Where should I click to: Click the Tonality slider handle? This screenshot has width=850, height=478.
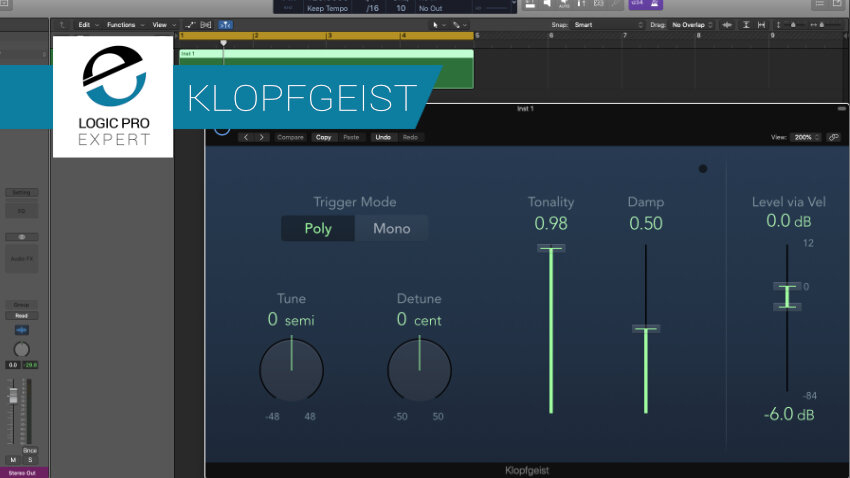click(551, 248)
